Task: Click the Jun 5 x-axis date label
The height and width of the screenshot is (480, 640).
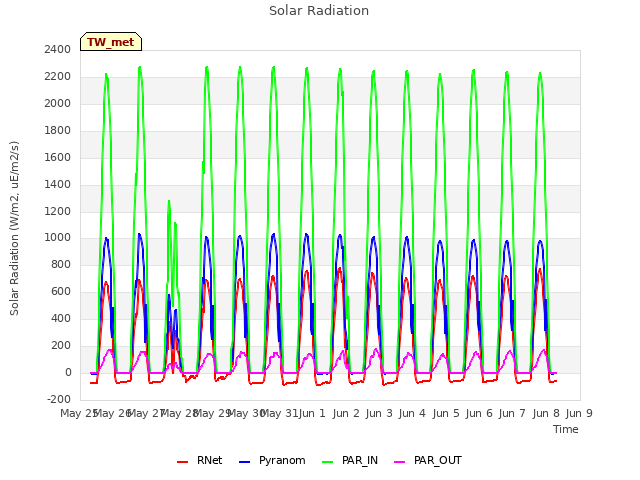Action: point(446,413)
